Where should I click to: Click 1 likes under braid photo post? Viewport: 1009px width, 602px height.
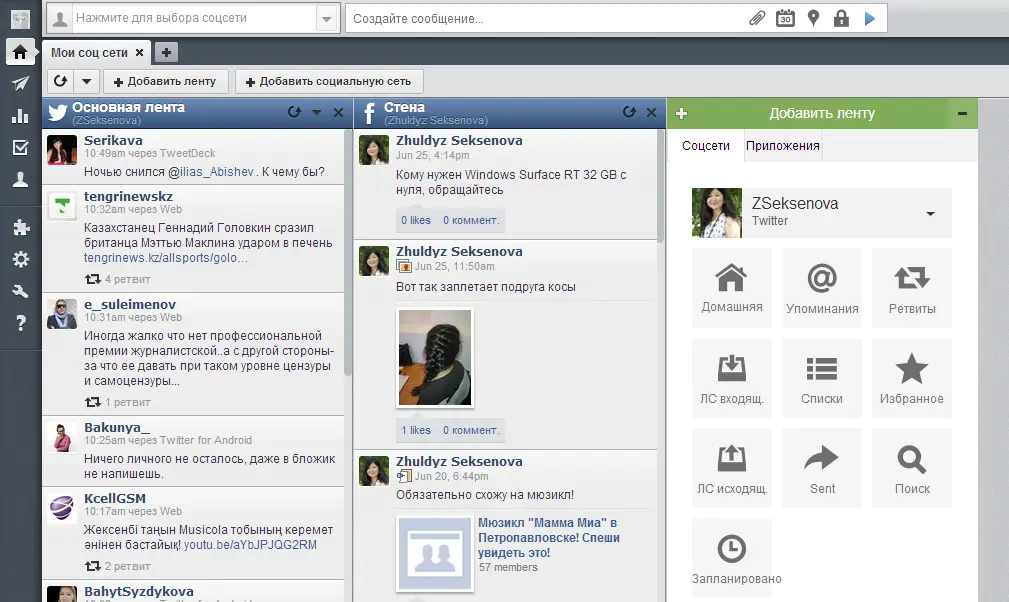pyautogui.click(x=416, y=430)
